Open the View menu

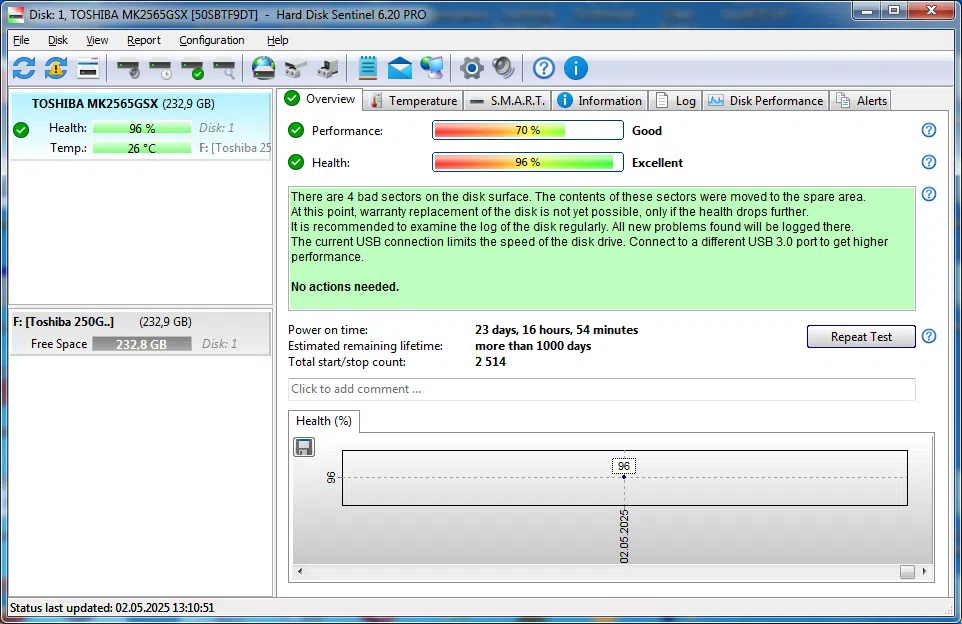(97, 40)
